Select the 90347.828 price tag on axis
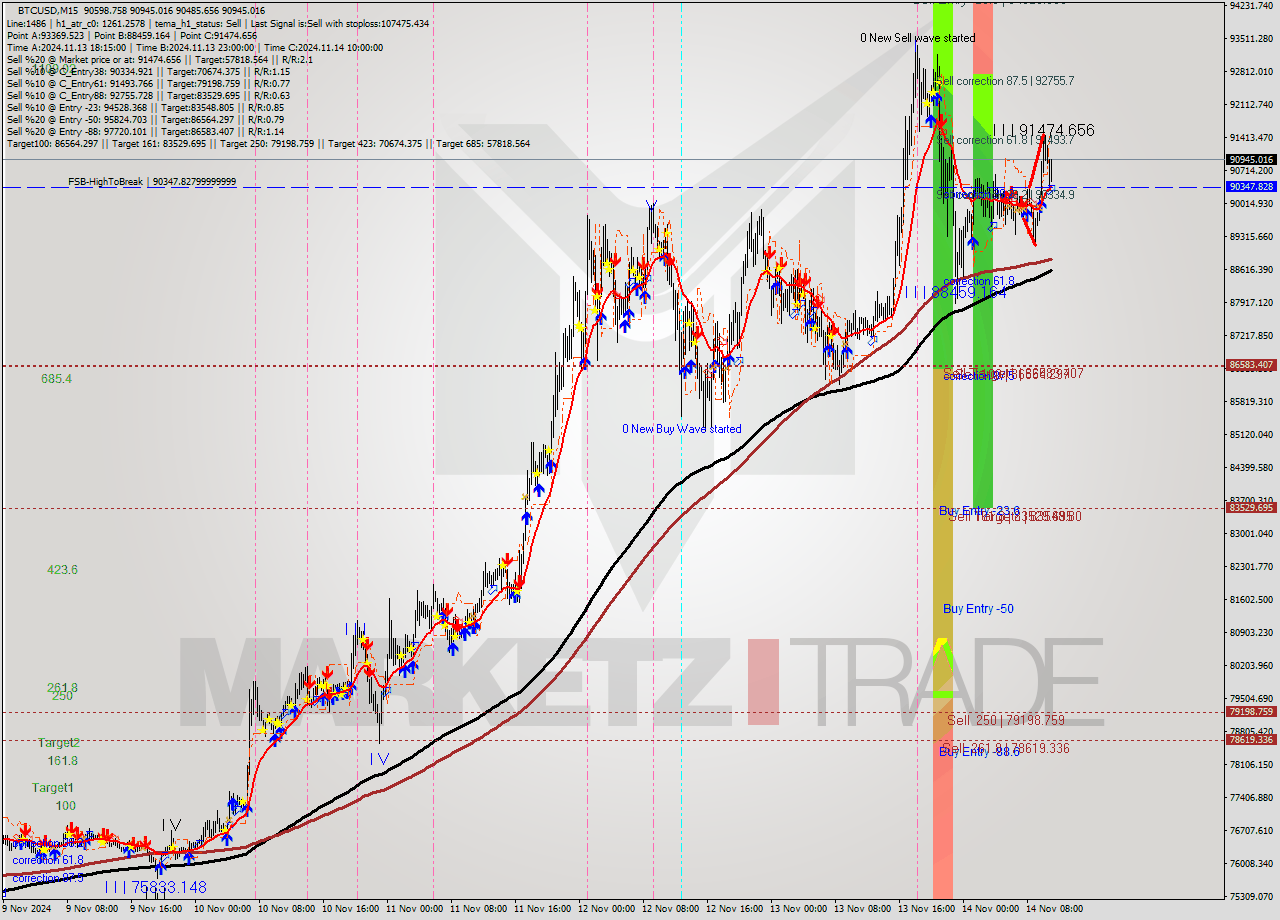The width and height of the screenshot is (1280, 920). tap(1251, 187)
